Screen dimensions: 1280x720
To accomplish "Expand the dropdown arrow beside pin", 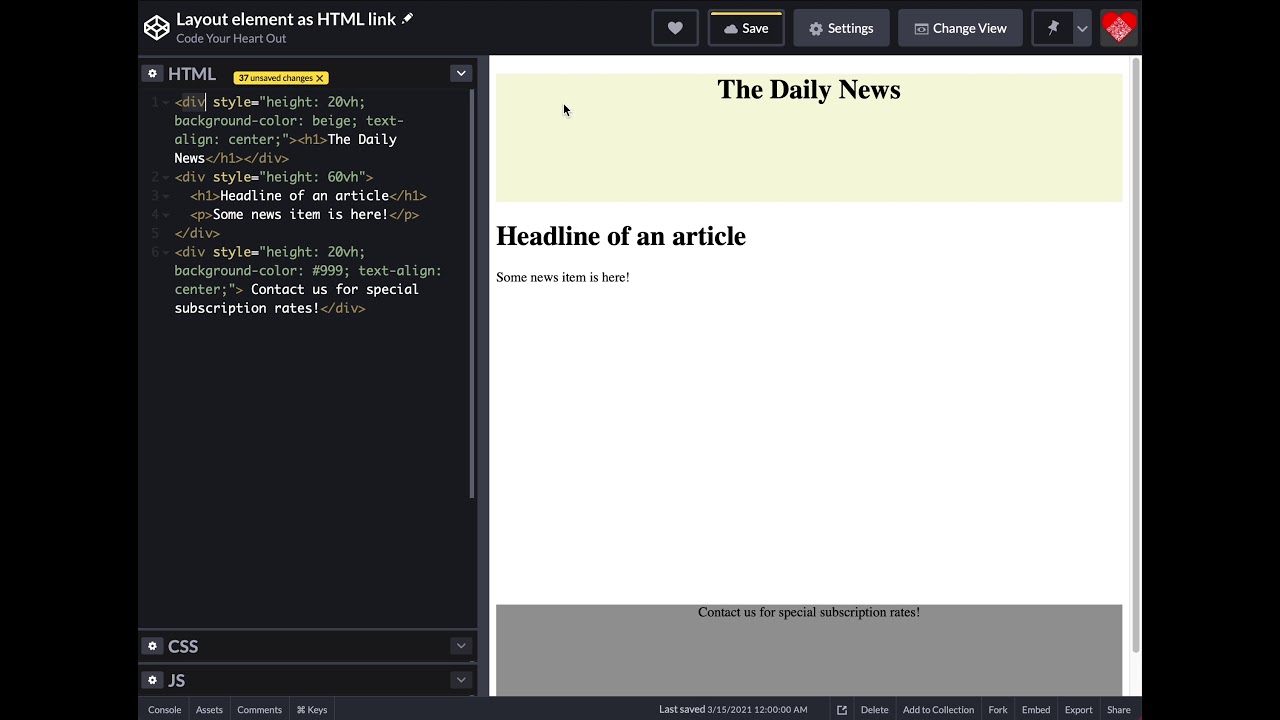I will click(x=1082, y=28).
